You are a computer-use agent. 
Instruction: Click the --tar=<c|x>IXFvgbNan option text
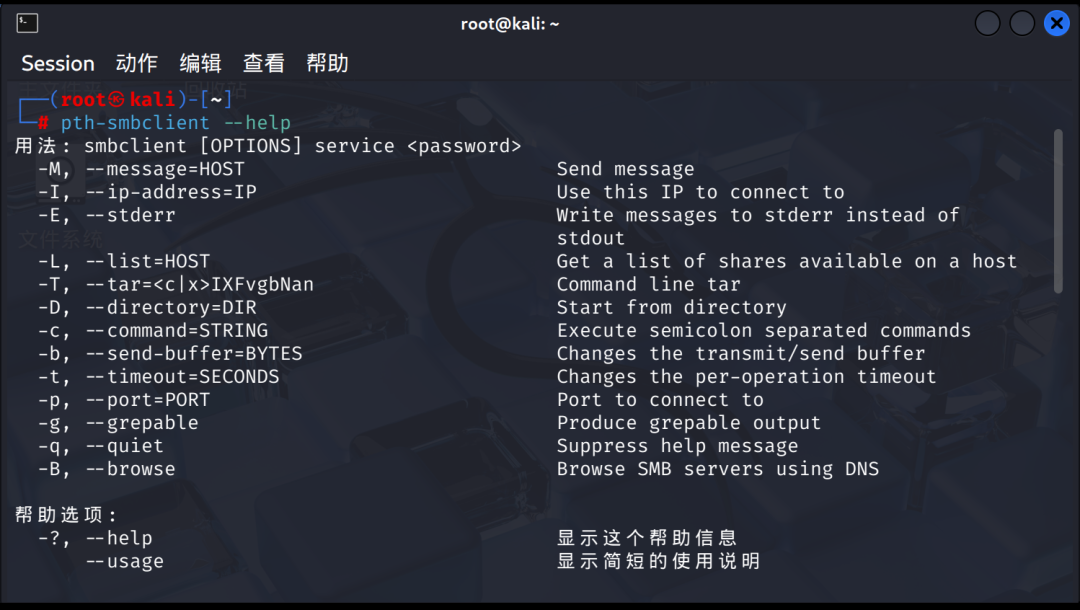[x=200, y=284]
